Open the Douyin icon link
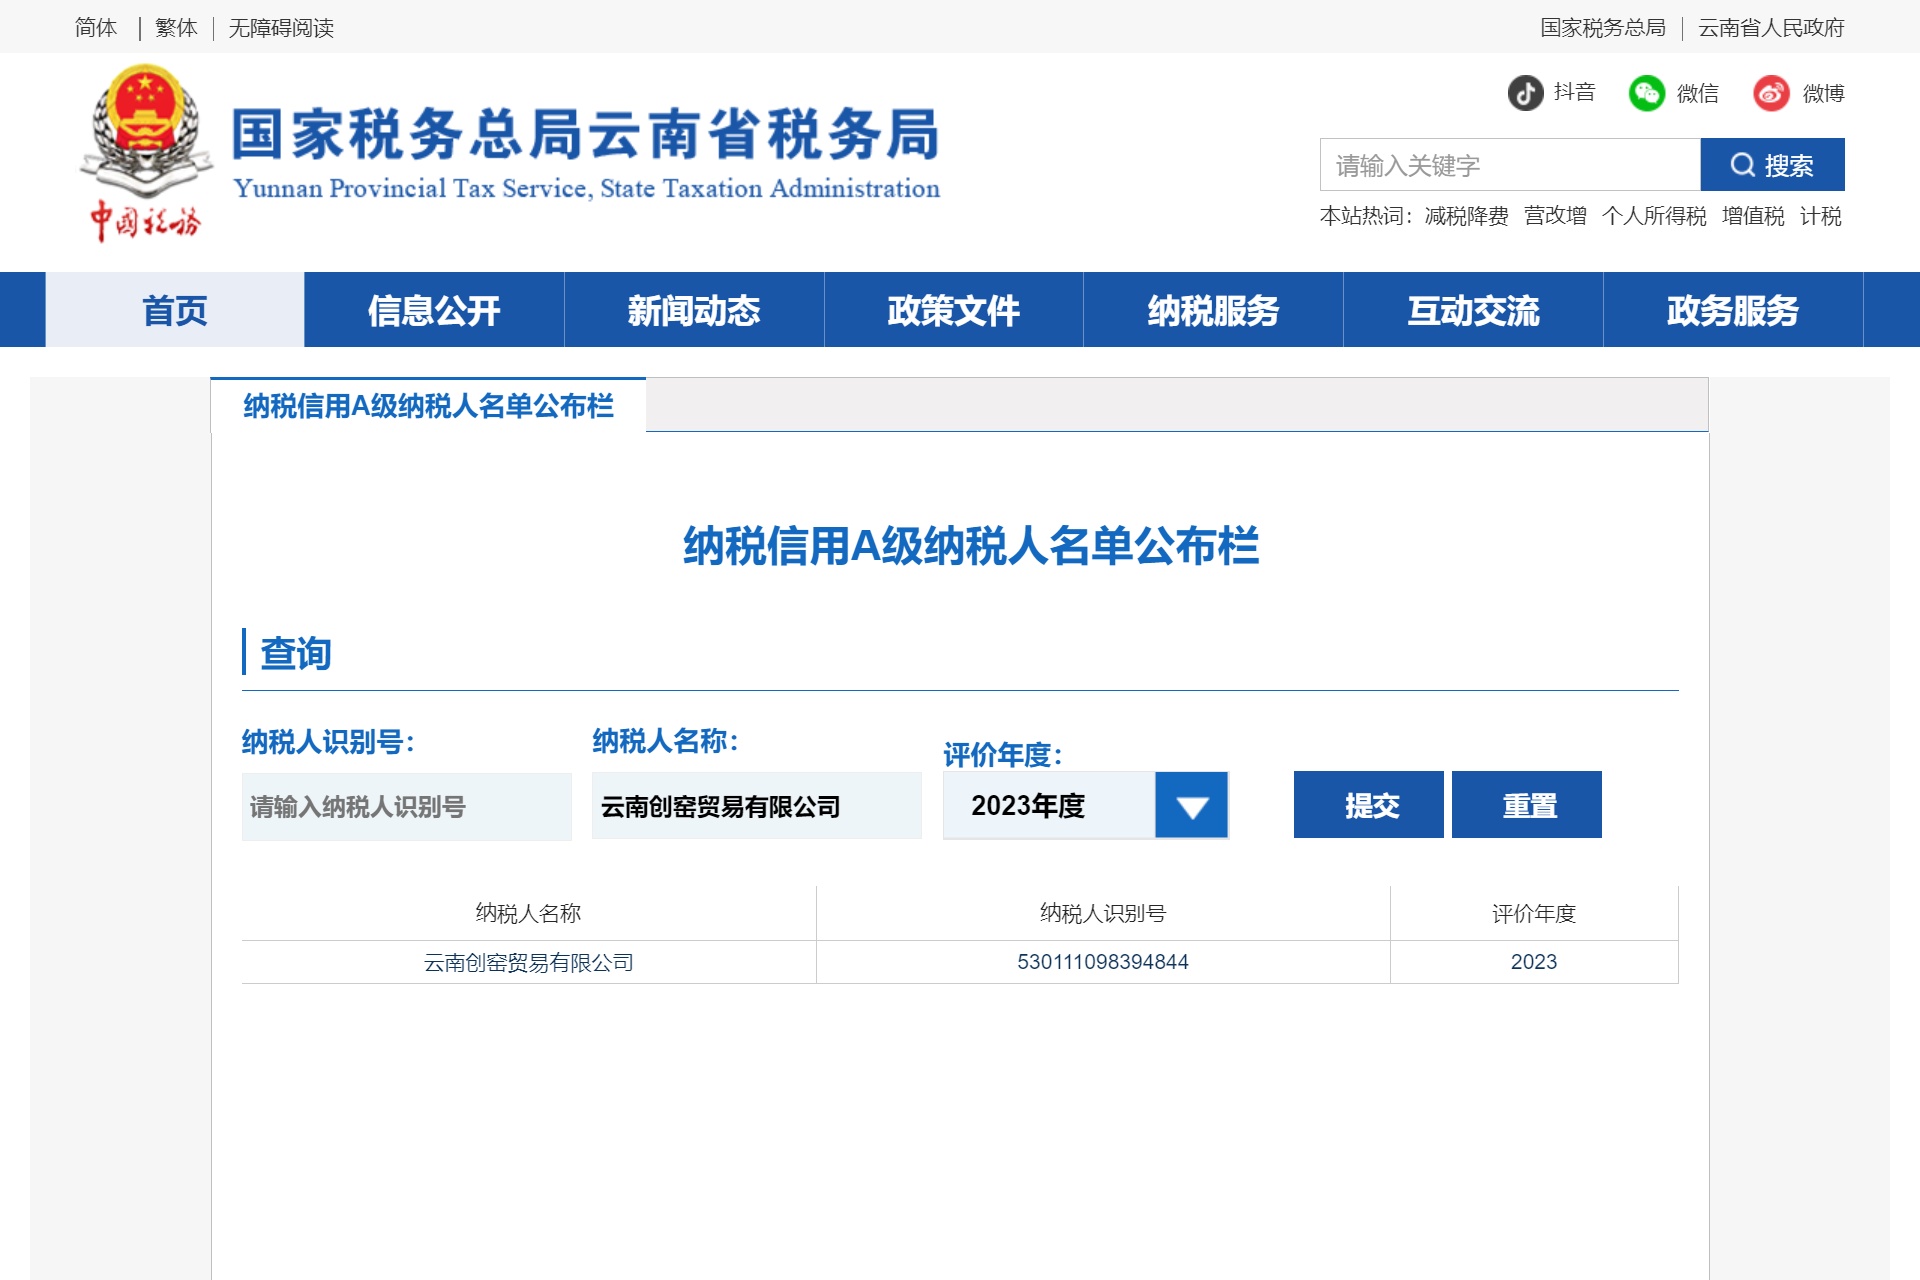The height and width of the screenshot is (1280, 1920). (1525, 93)
